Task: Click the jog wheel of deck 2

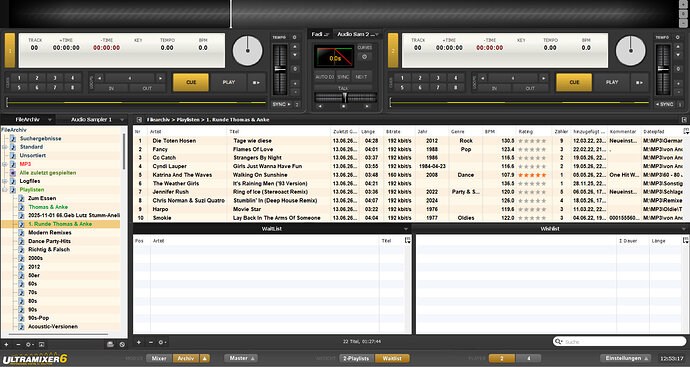Action: pos(631,51)
